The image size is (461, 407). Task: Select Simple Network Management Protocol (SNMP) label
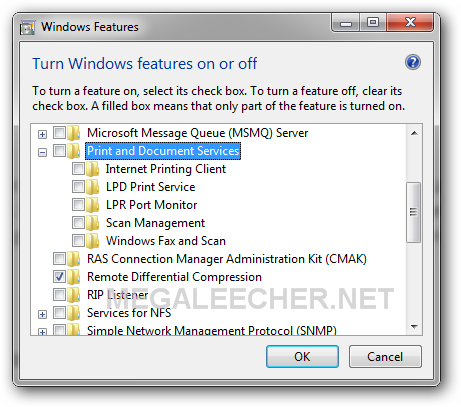click(x=212, y=330)
